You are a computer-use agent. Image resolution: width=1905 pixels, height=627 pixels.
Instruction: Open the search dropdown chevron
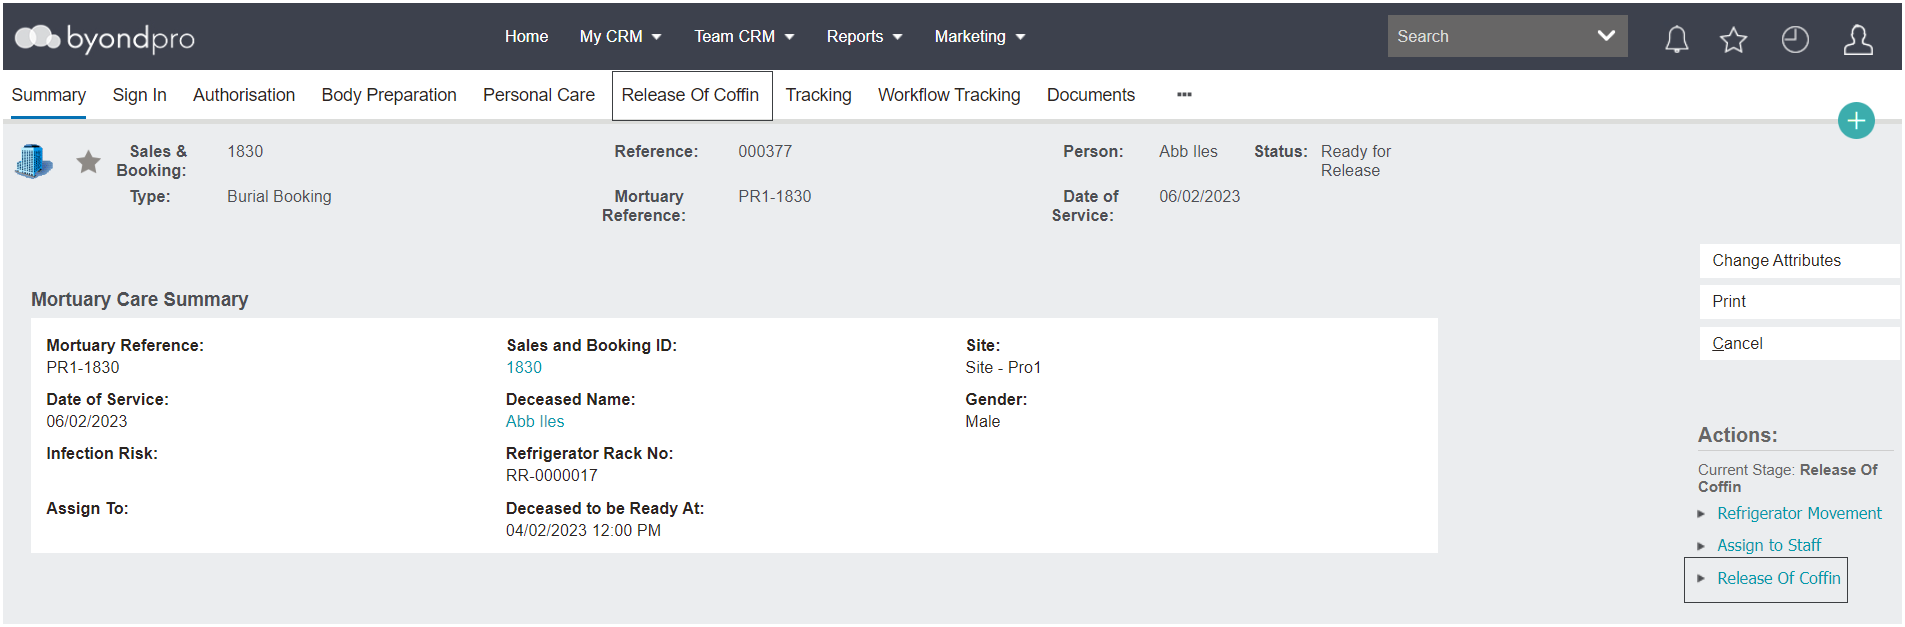[1606, 36]
